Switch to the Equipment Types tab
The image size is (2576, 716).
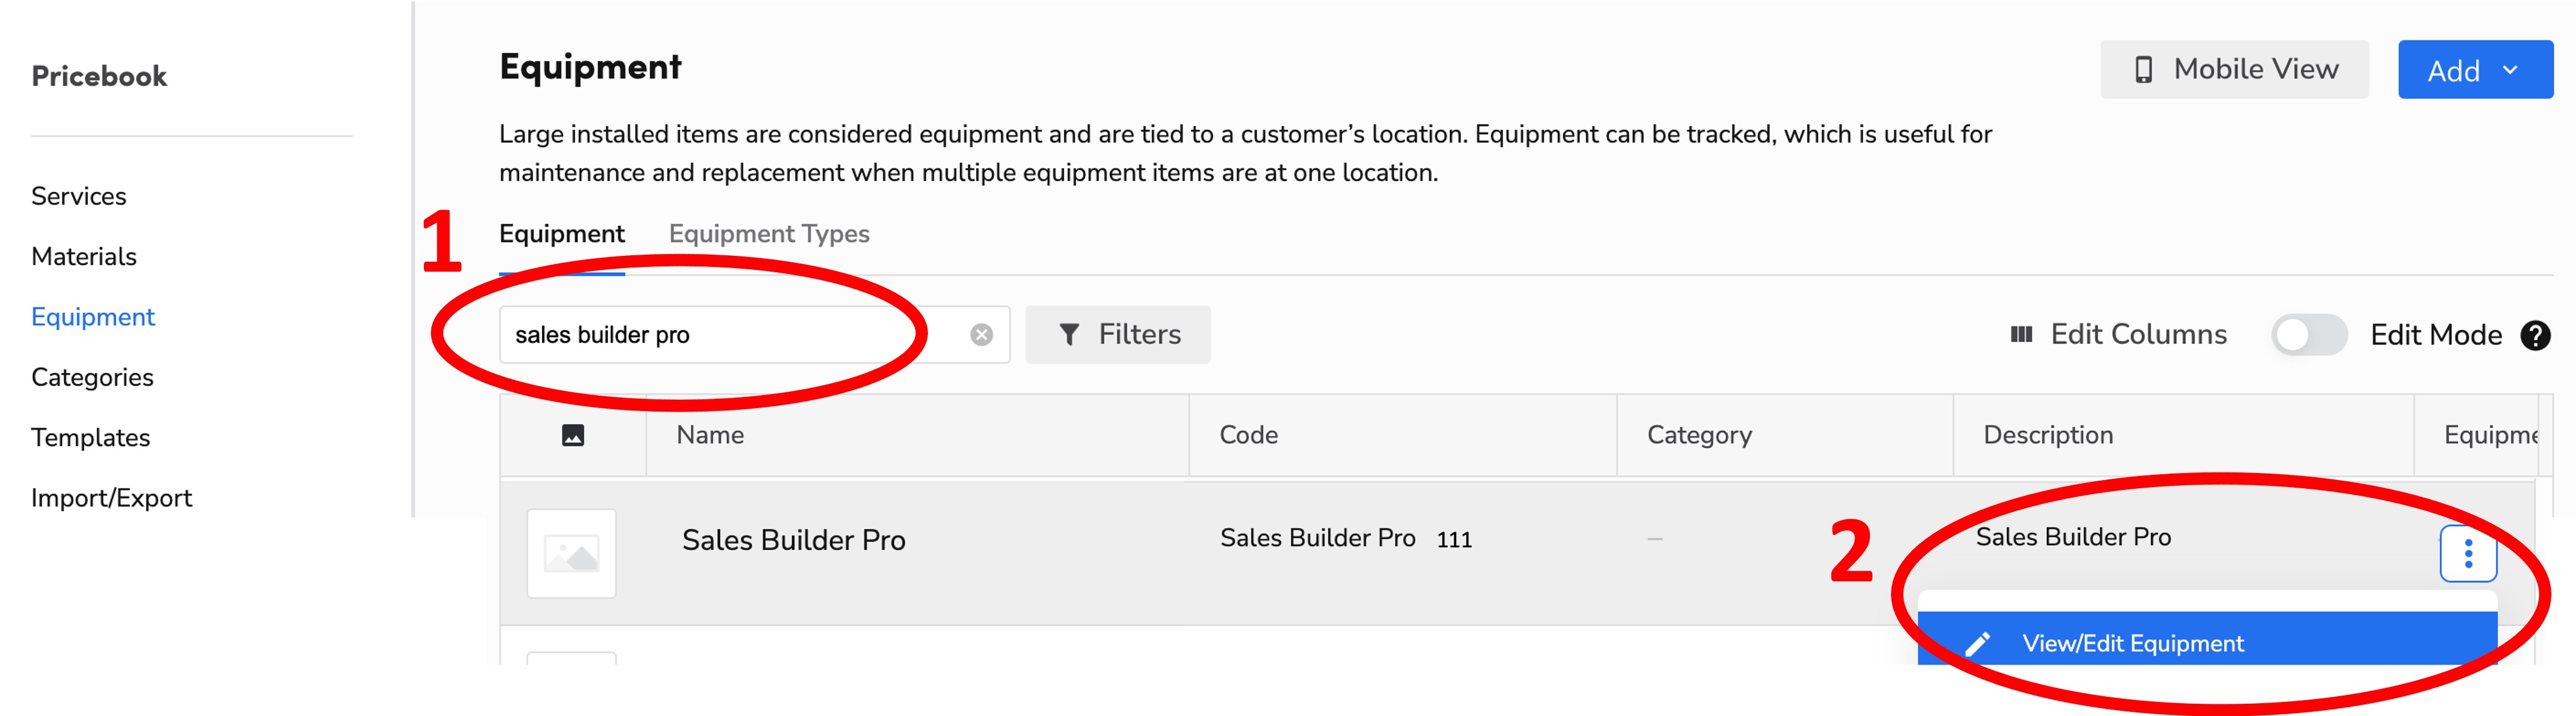[x=768, y=233]
